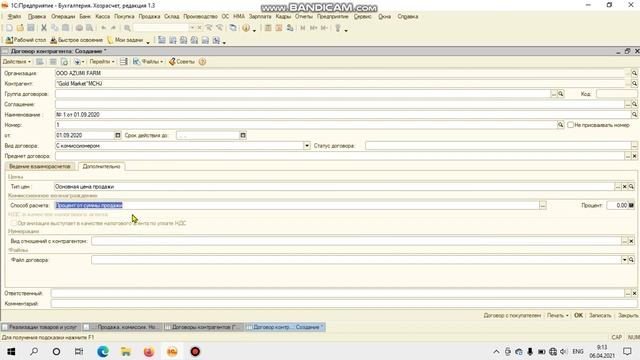Switch to Реализация товаров и услуг window tab
640x360 pixels.
(x=40, y=327)
